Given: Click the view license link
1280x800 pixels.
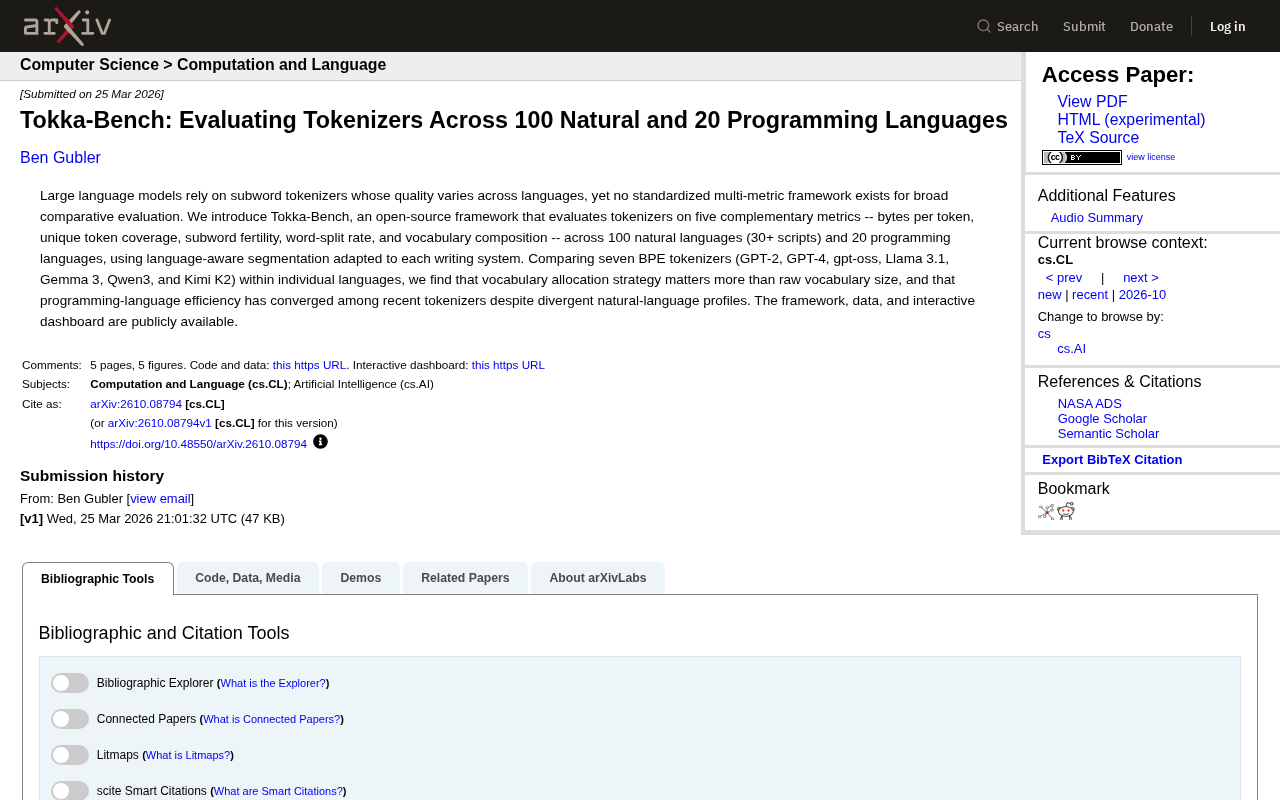Looking at the screenshot, I should (x=1151, y=157).
